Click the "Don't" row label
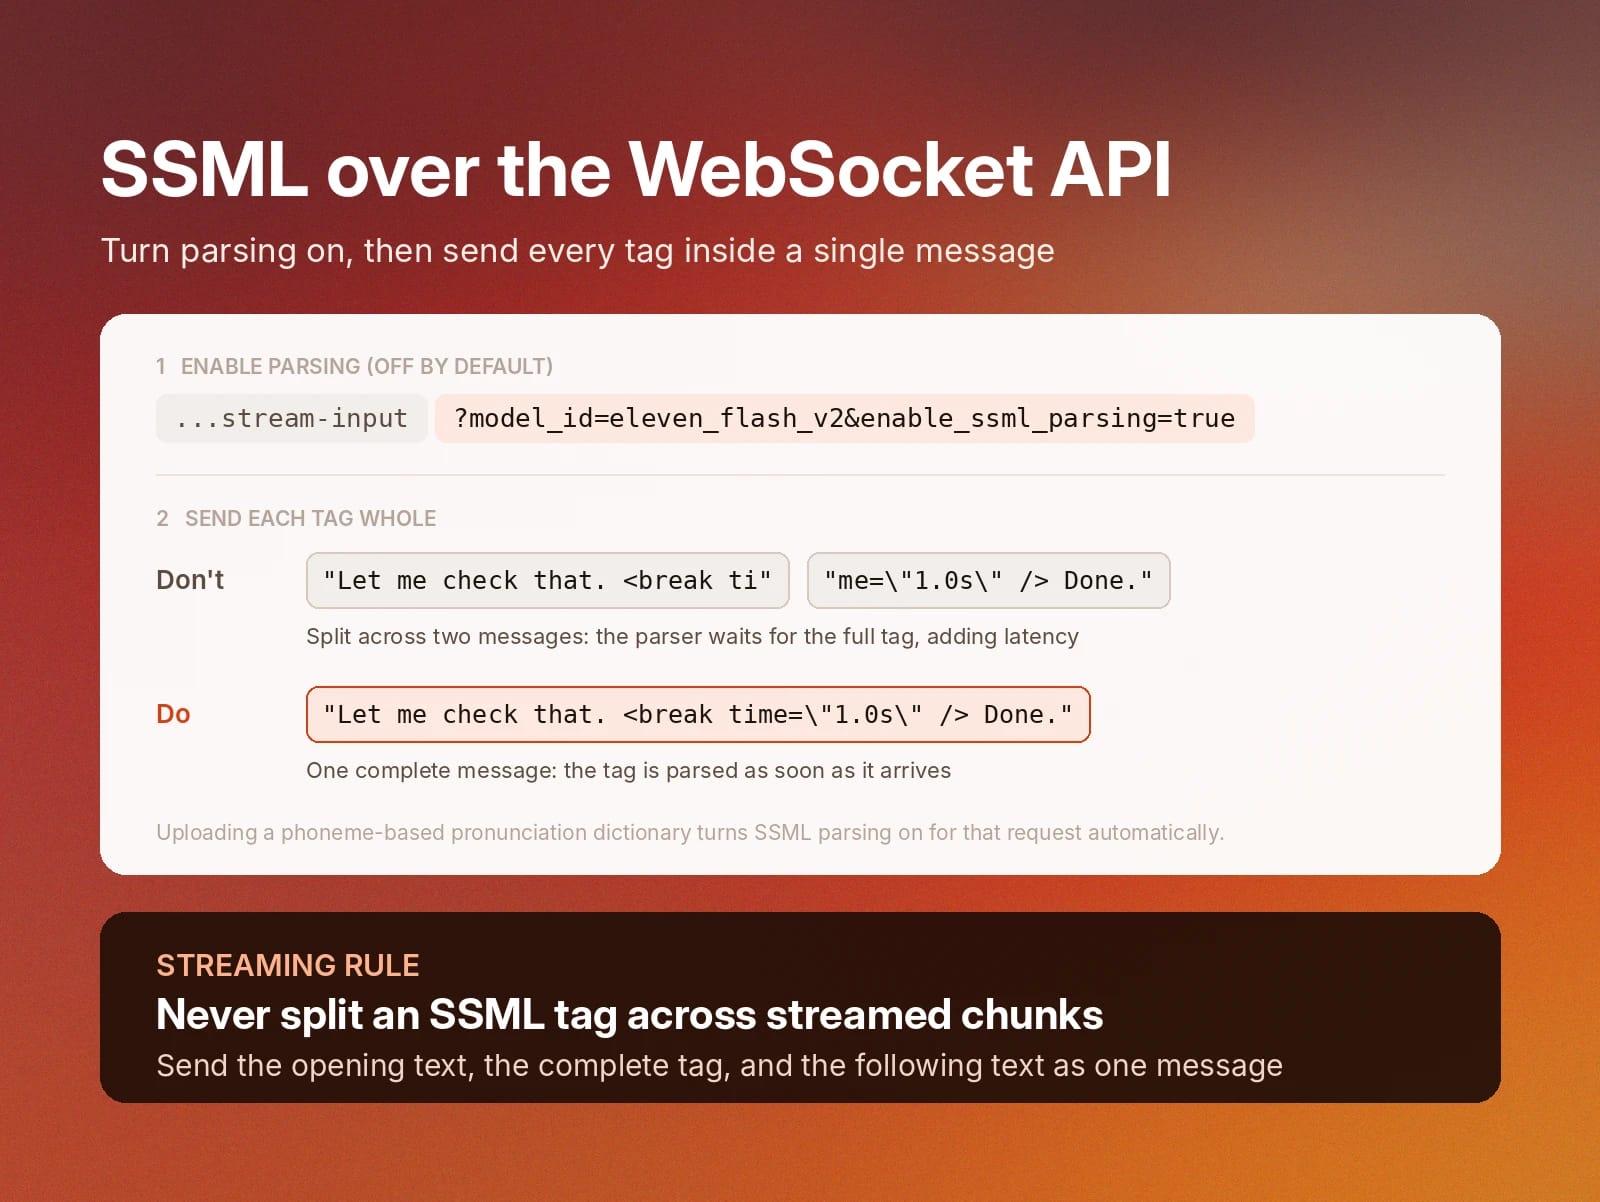 click(x=190, y=580)
